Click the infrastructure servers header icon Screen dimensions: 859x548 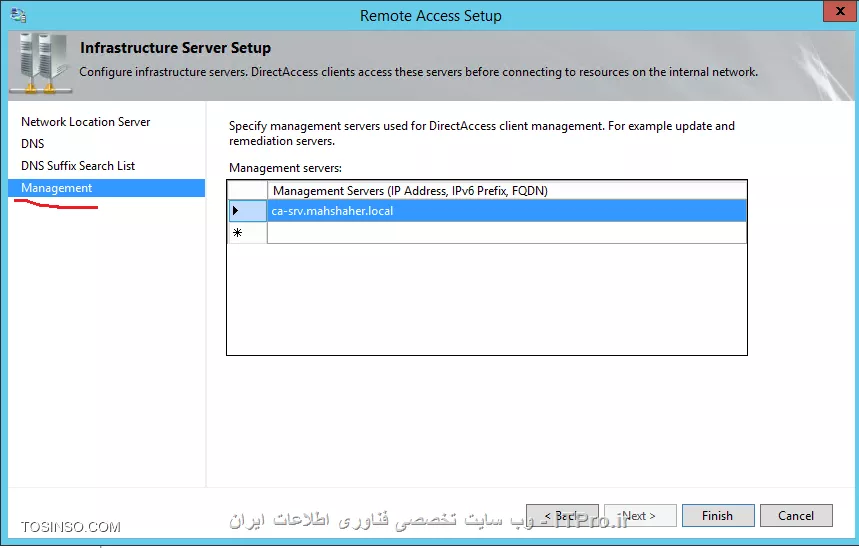pos(43,64)
